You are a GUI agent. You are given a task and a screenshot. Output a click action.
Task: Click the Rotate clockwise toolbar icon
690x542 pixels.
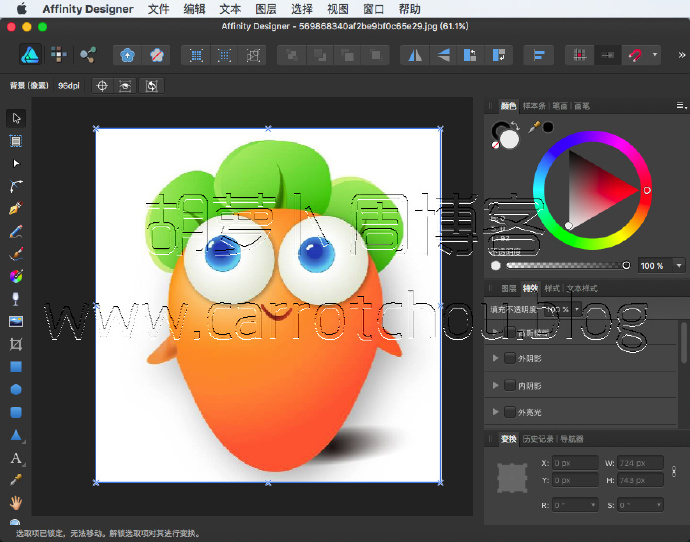pos(499,55)
